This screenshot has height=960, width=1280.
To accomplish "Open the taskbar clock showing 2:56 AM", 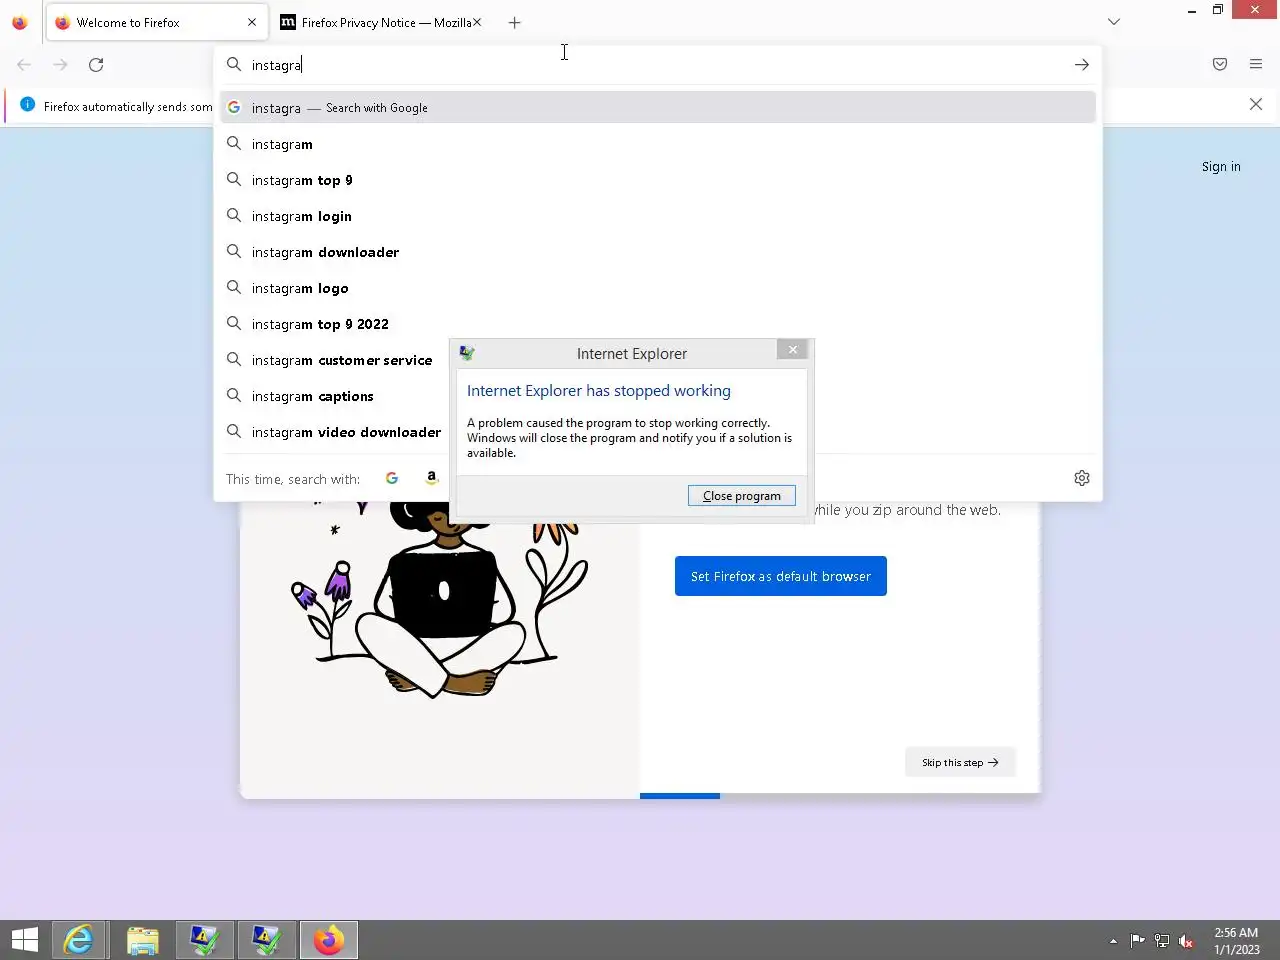I will (1236, 941).
